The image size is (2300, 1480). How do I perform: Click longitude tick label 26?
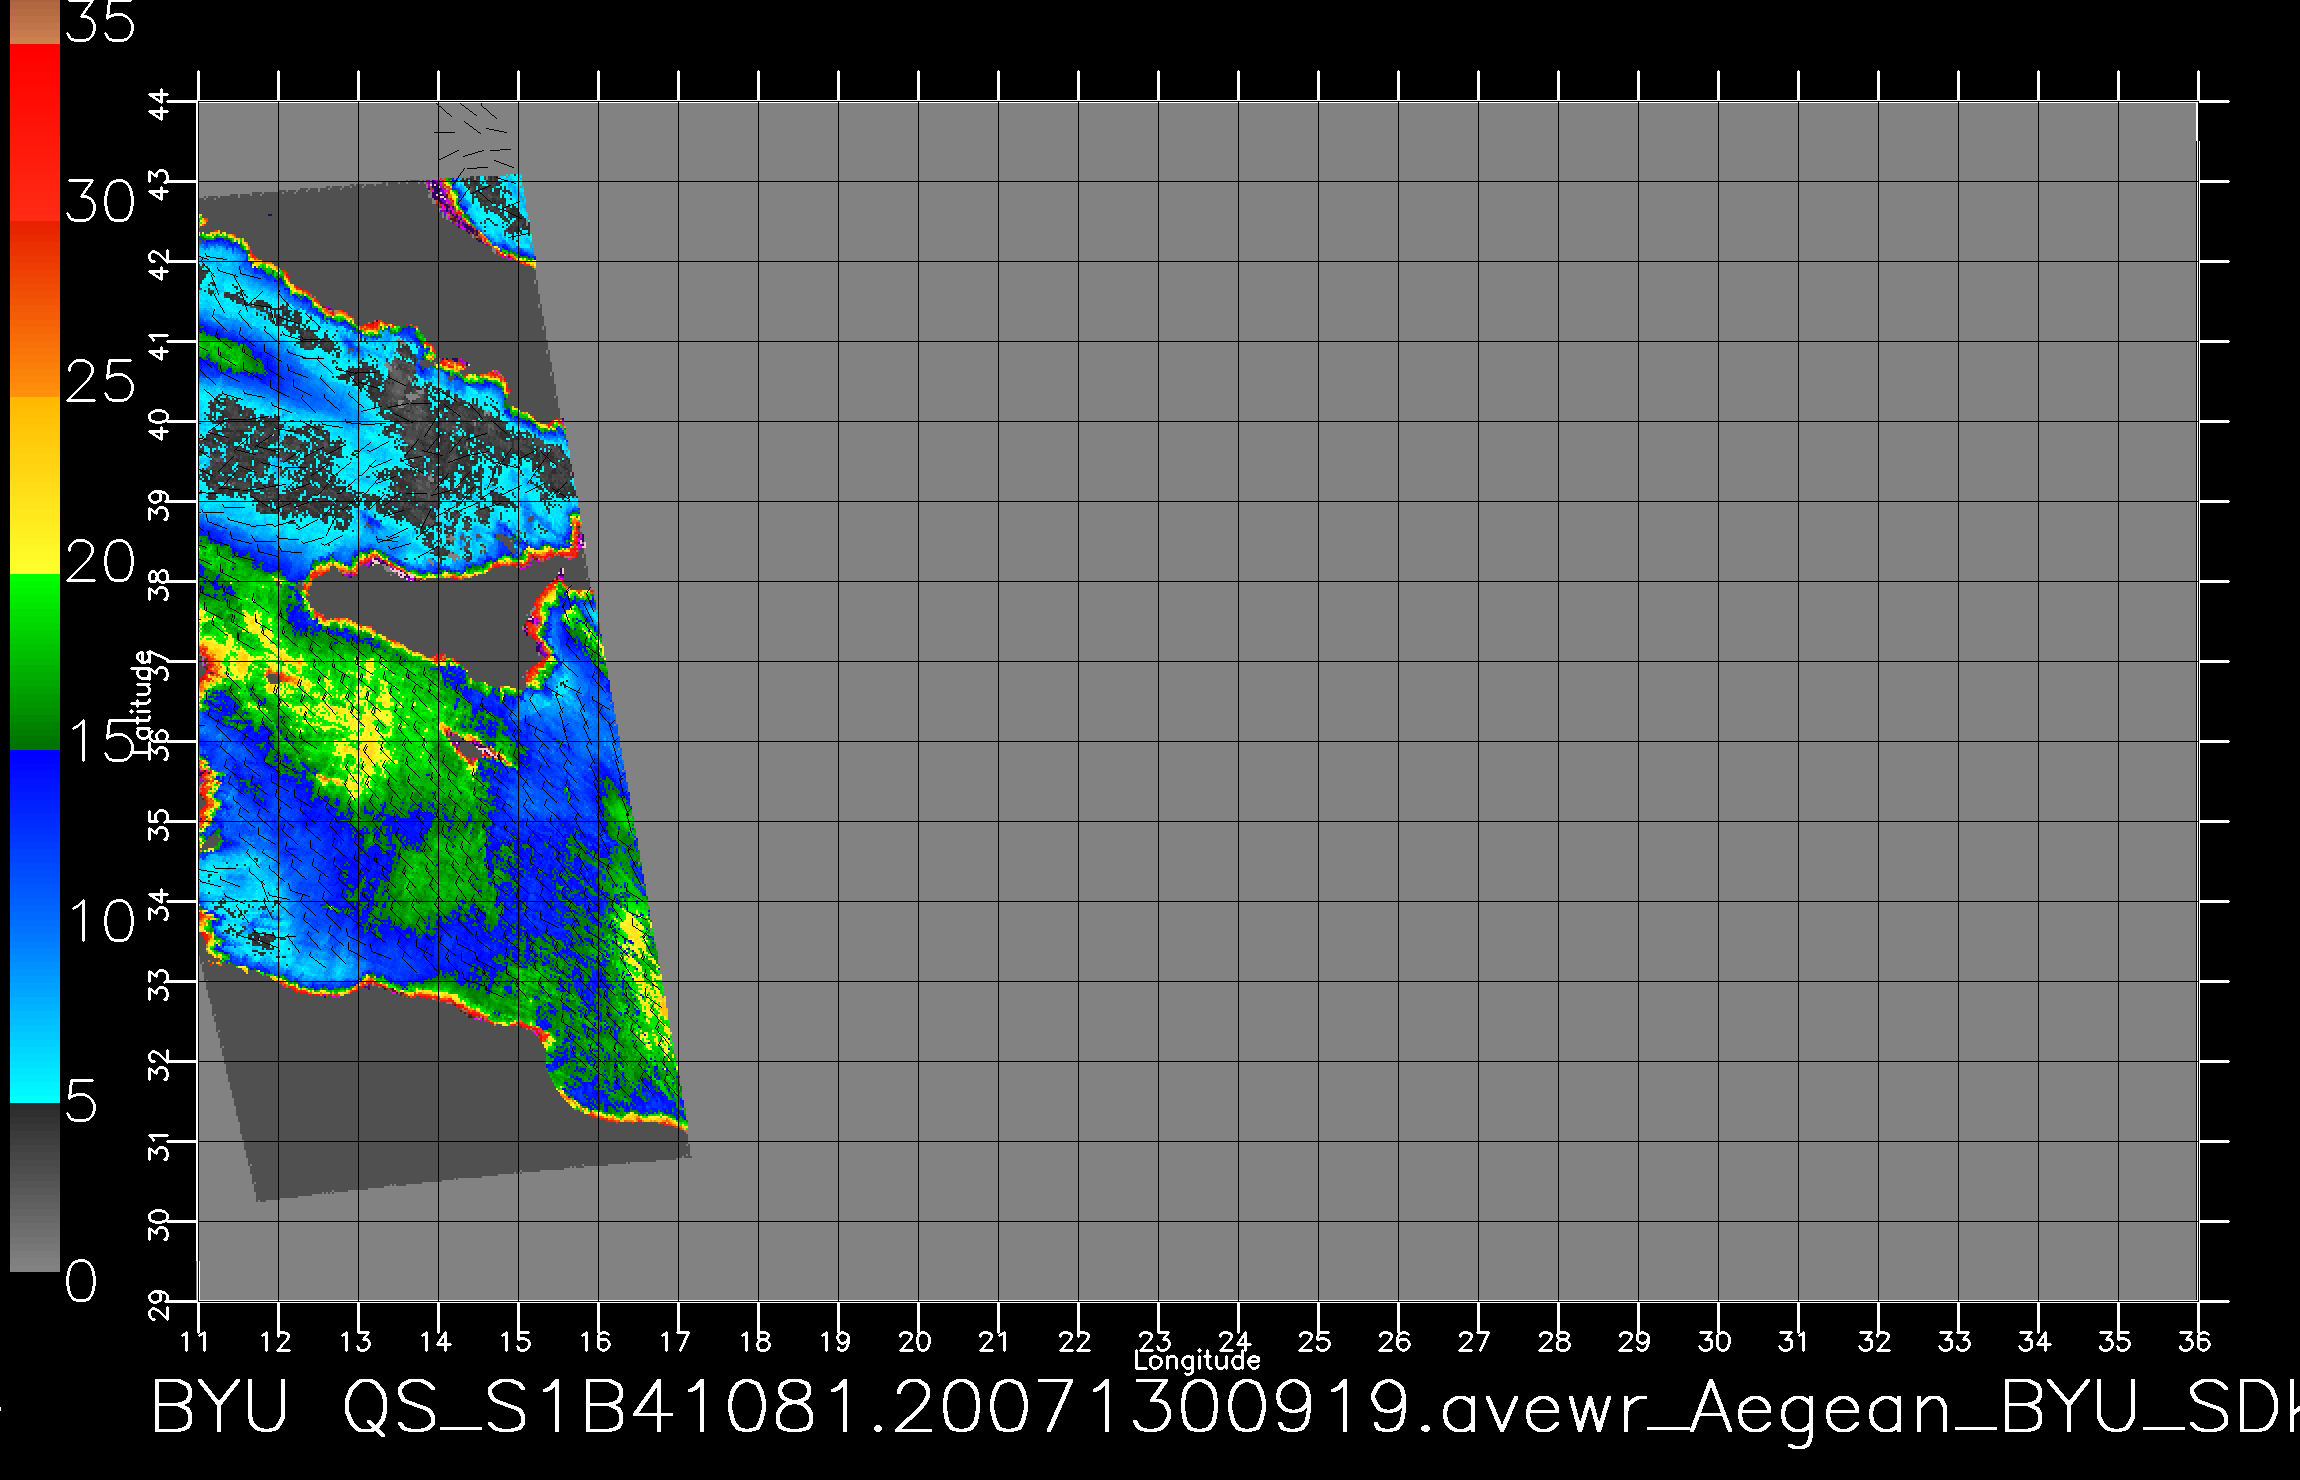[x=1395, y=1341]
